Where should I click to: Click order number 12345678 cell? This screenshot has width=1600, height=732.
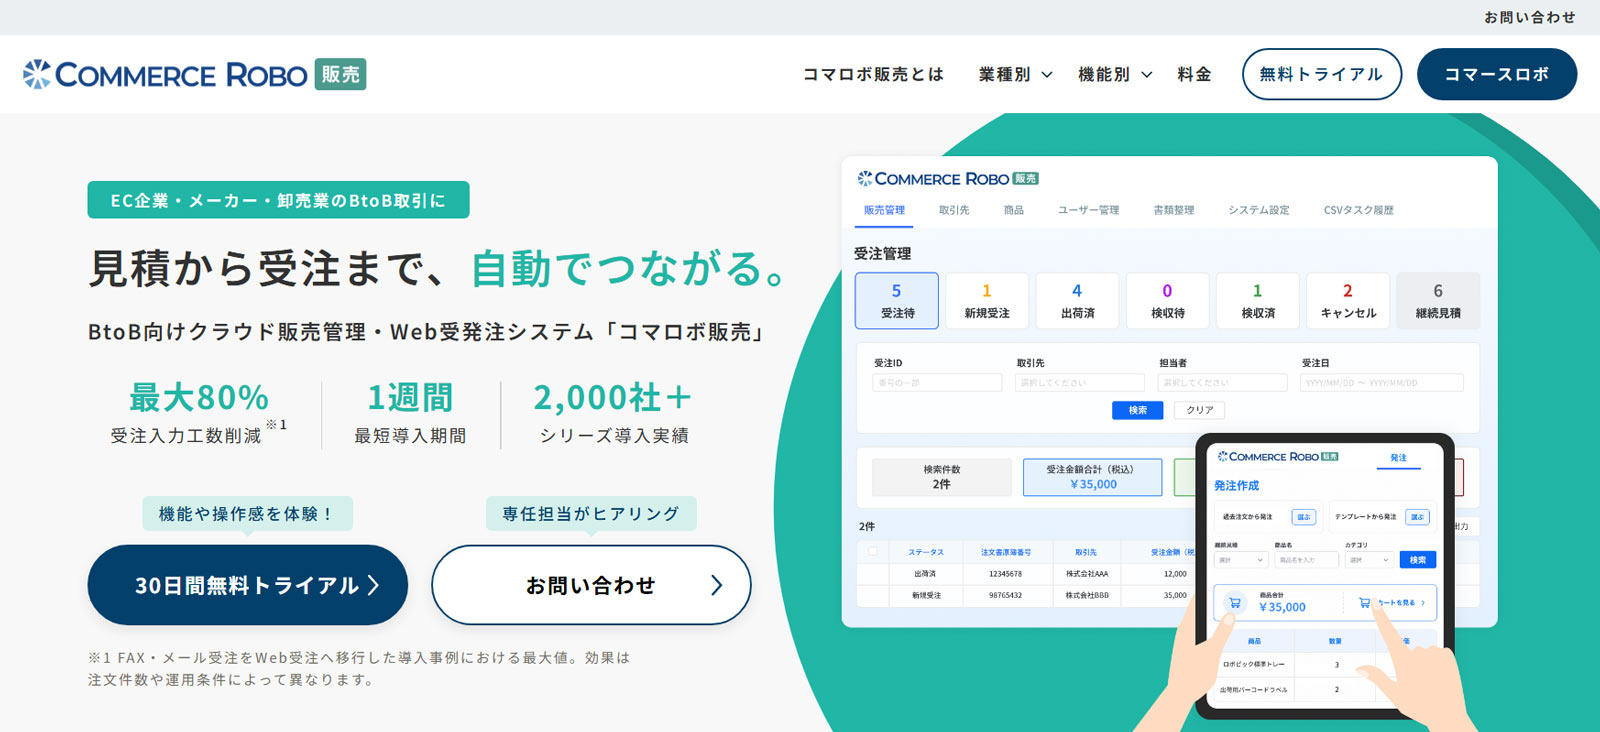coord(1005,574)
